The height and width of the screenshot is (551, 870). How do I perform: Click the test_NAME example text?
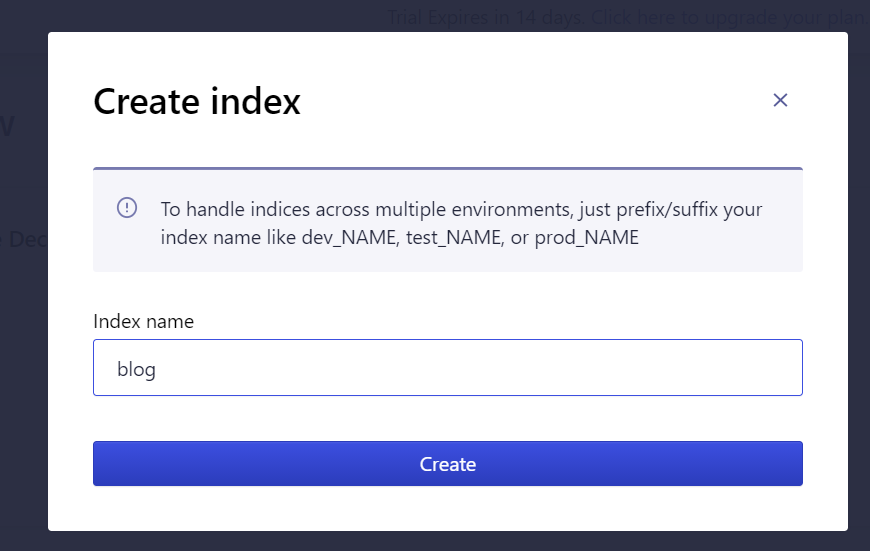tap(455, 237)
